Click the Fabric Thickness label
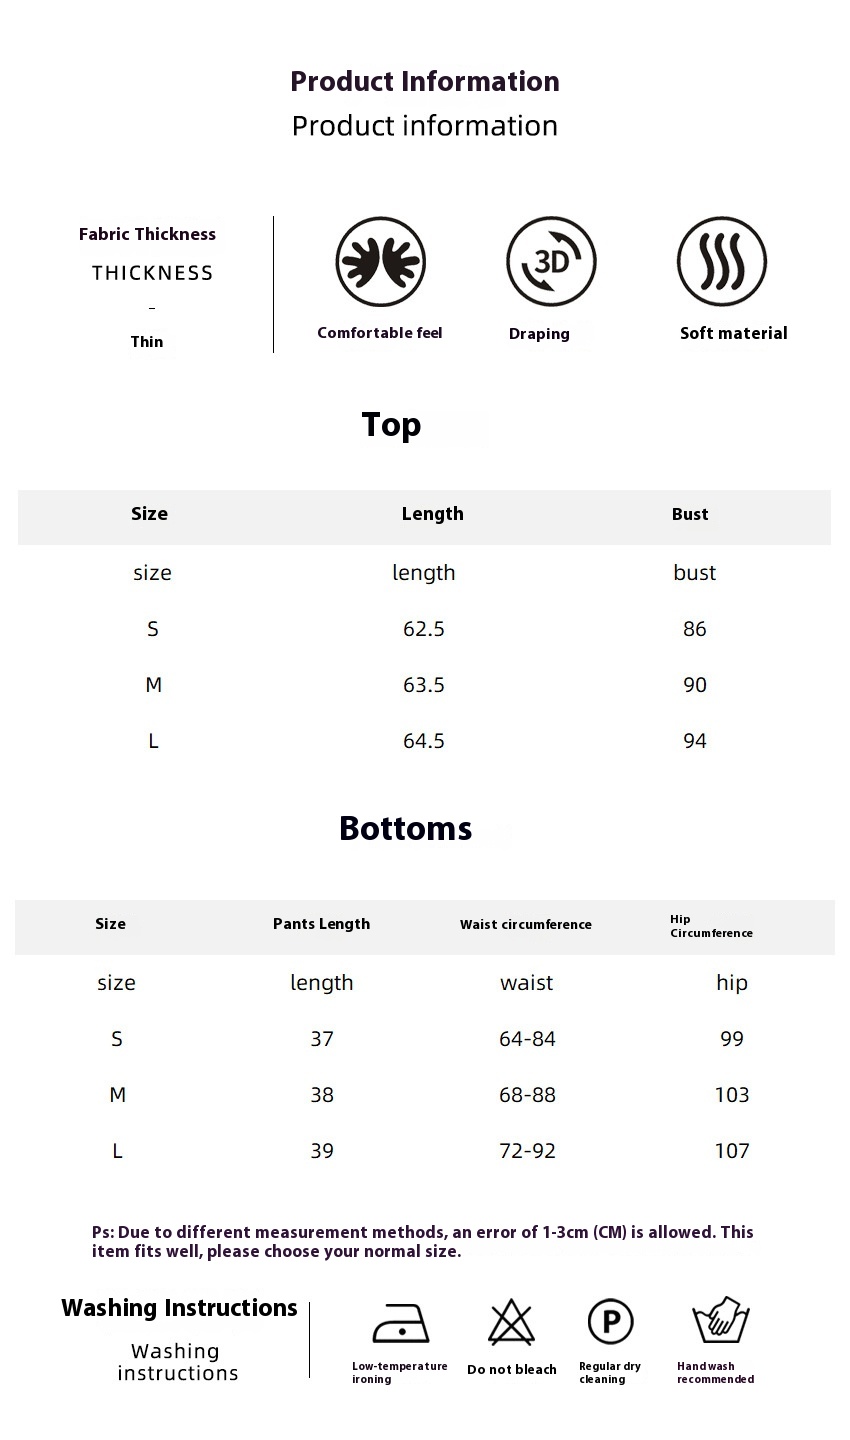This screenshot has height=1440, width=850. tap(147, 234)
